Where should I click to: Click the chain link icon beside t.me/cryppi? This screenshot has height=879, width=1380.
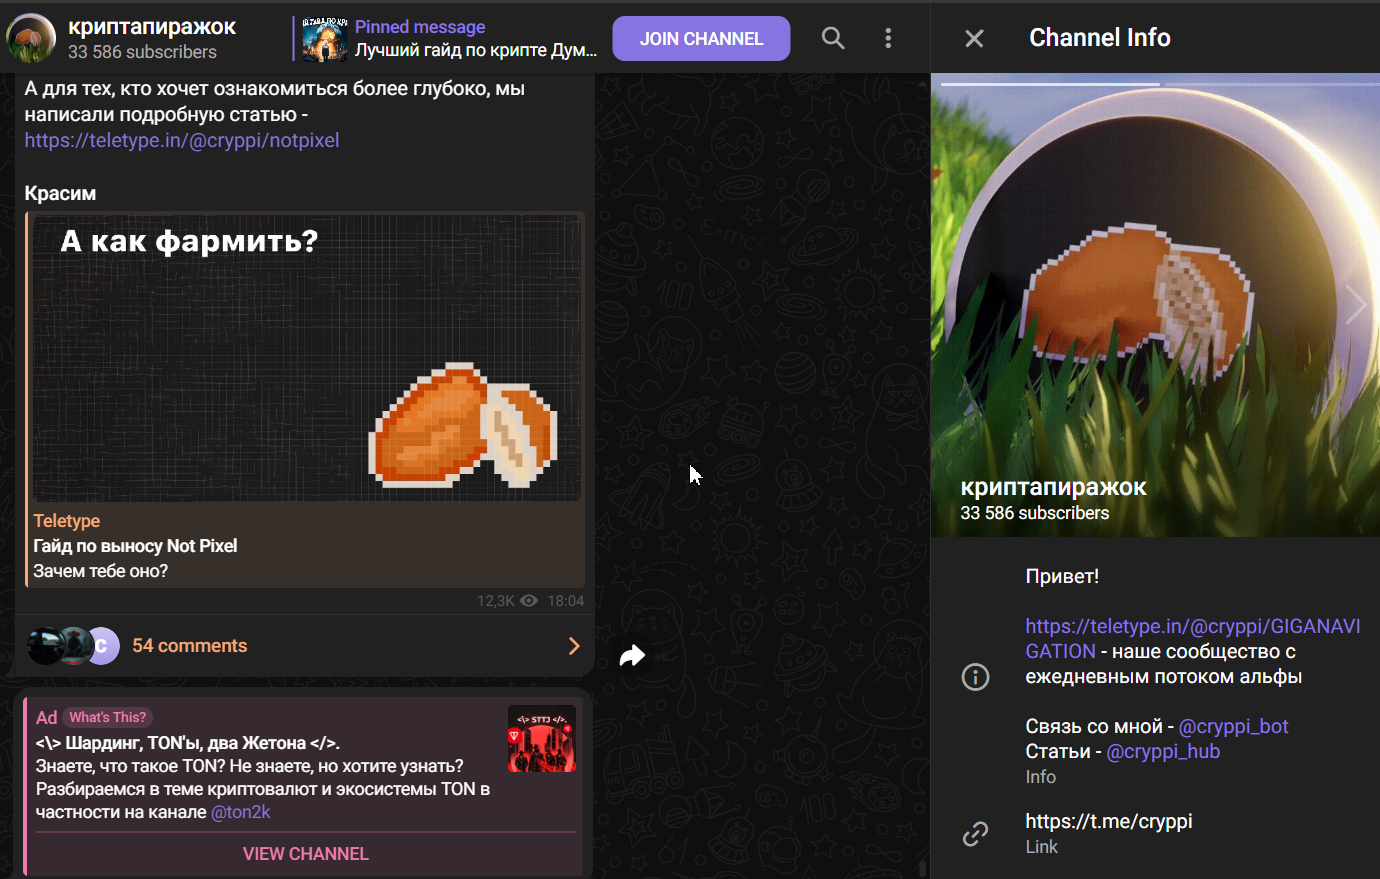pos(975,834)
